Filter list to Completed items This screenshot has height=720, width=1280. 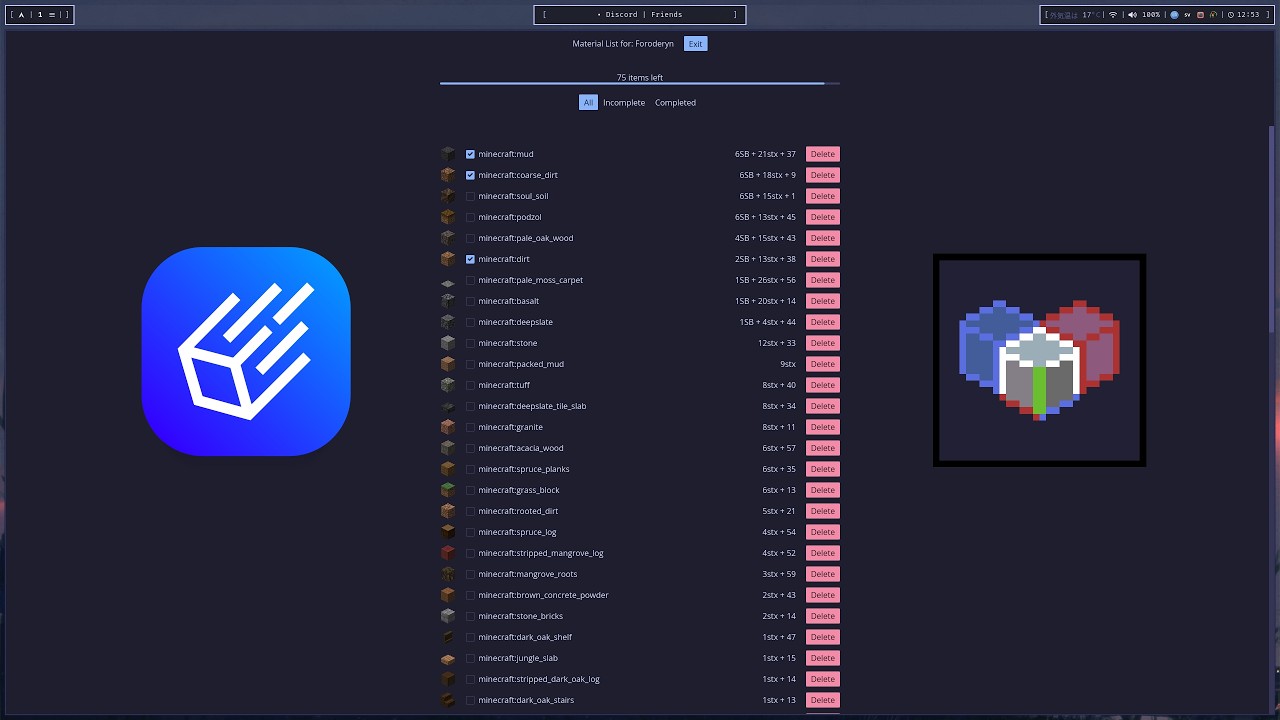[675, 102]
